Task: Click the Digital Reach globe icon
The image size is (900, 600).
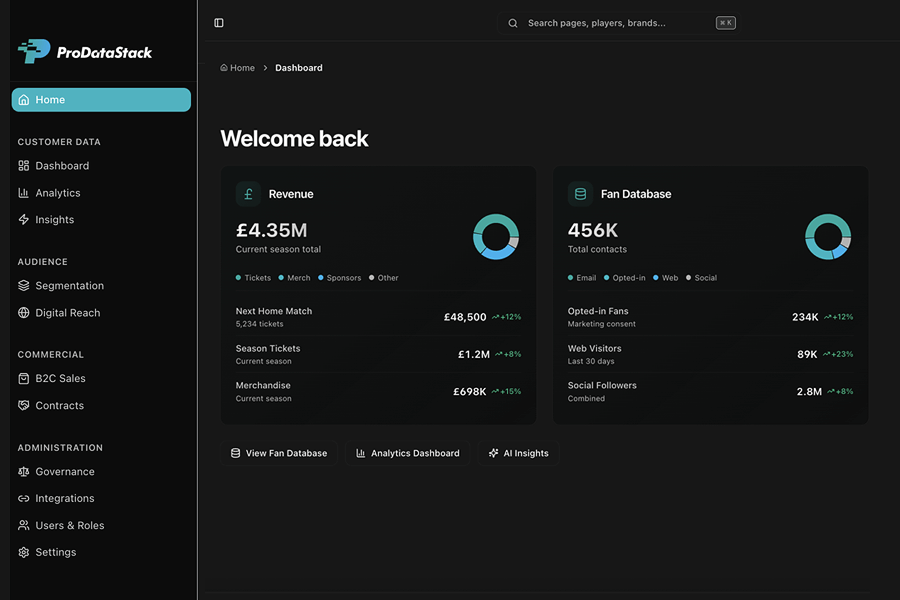Action: (x=24, y=313)
